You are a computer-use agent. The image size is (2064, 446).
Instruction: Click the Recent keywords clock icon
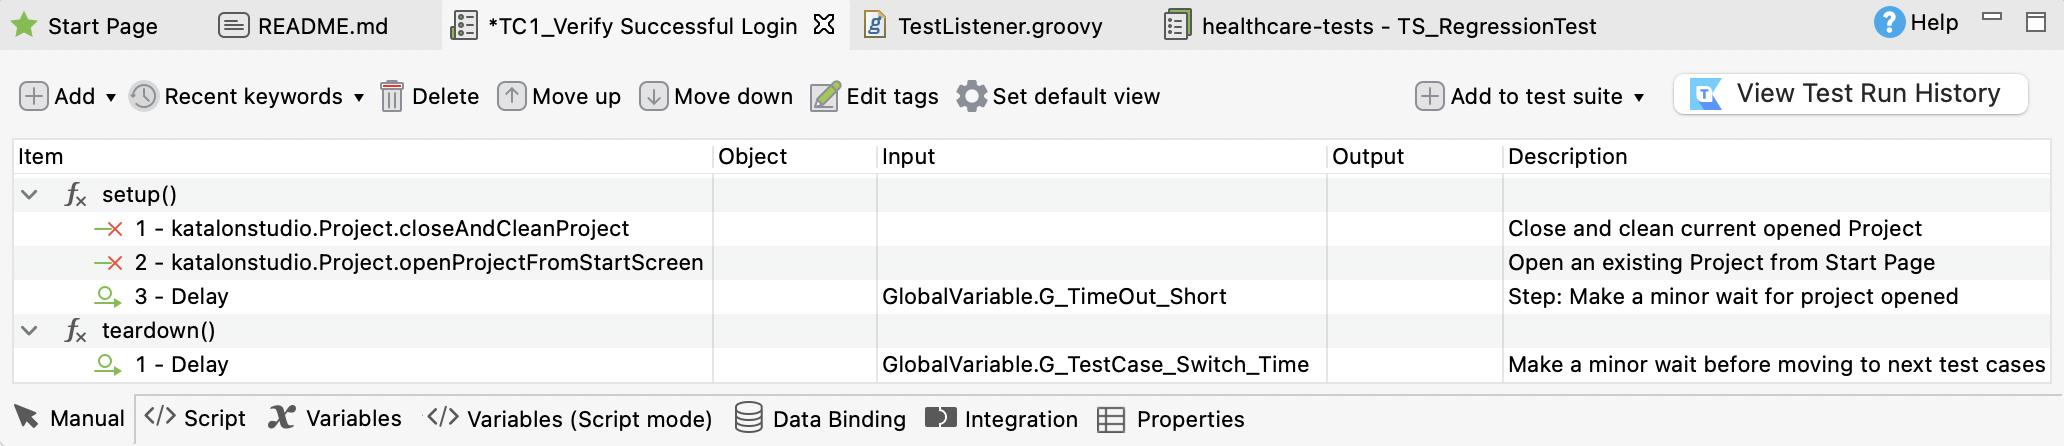coord(144,97)
